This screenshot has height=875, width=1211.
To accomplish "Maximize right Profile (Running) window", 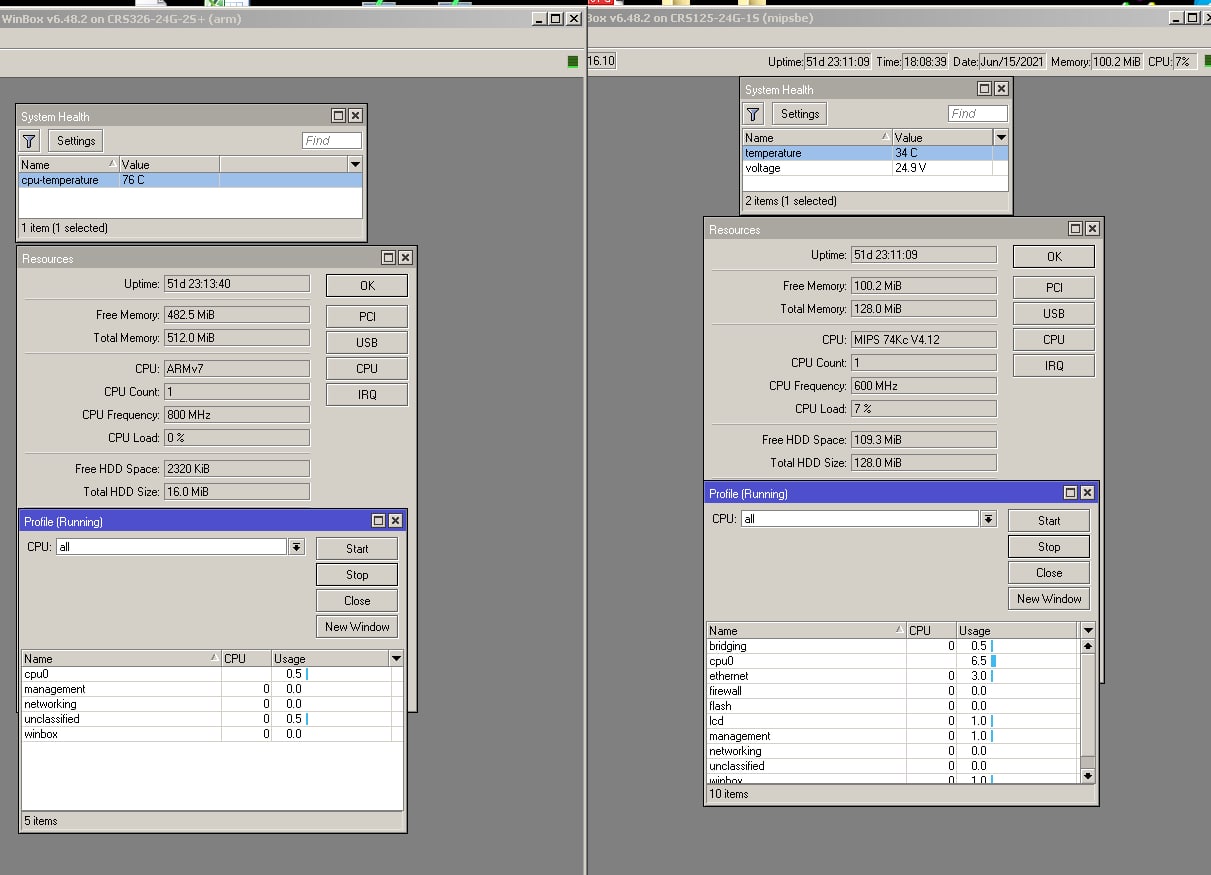I will [x=1071, y=493].
